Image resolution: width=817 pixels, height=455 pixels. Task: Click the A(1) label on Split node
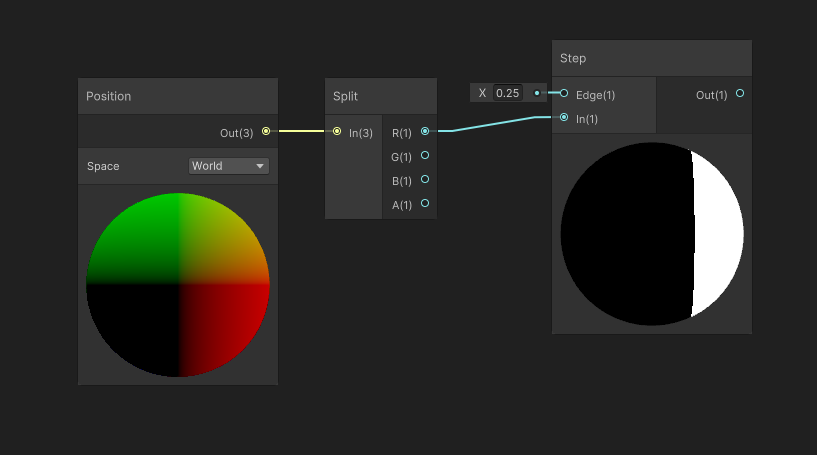click(x=402, y=205)
